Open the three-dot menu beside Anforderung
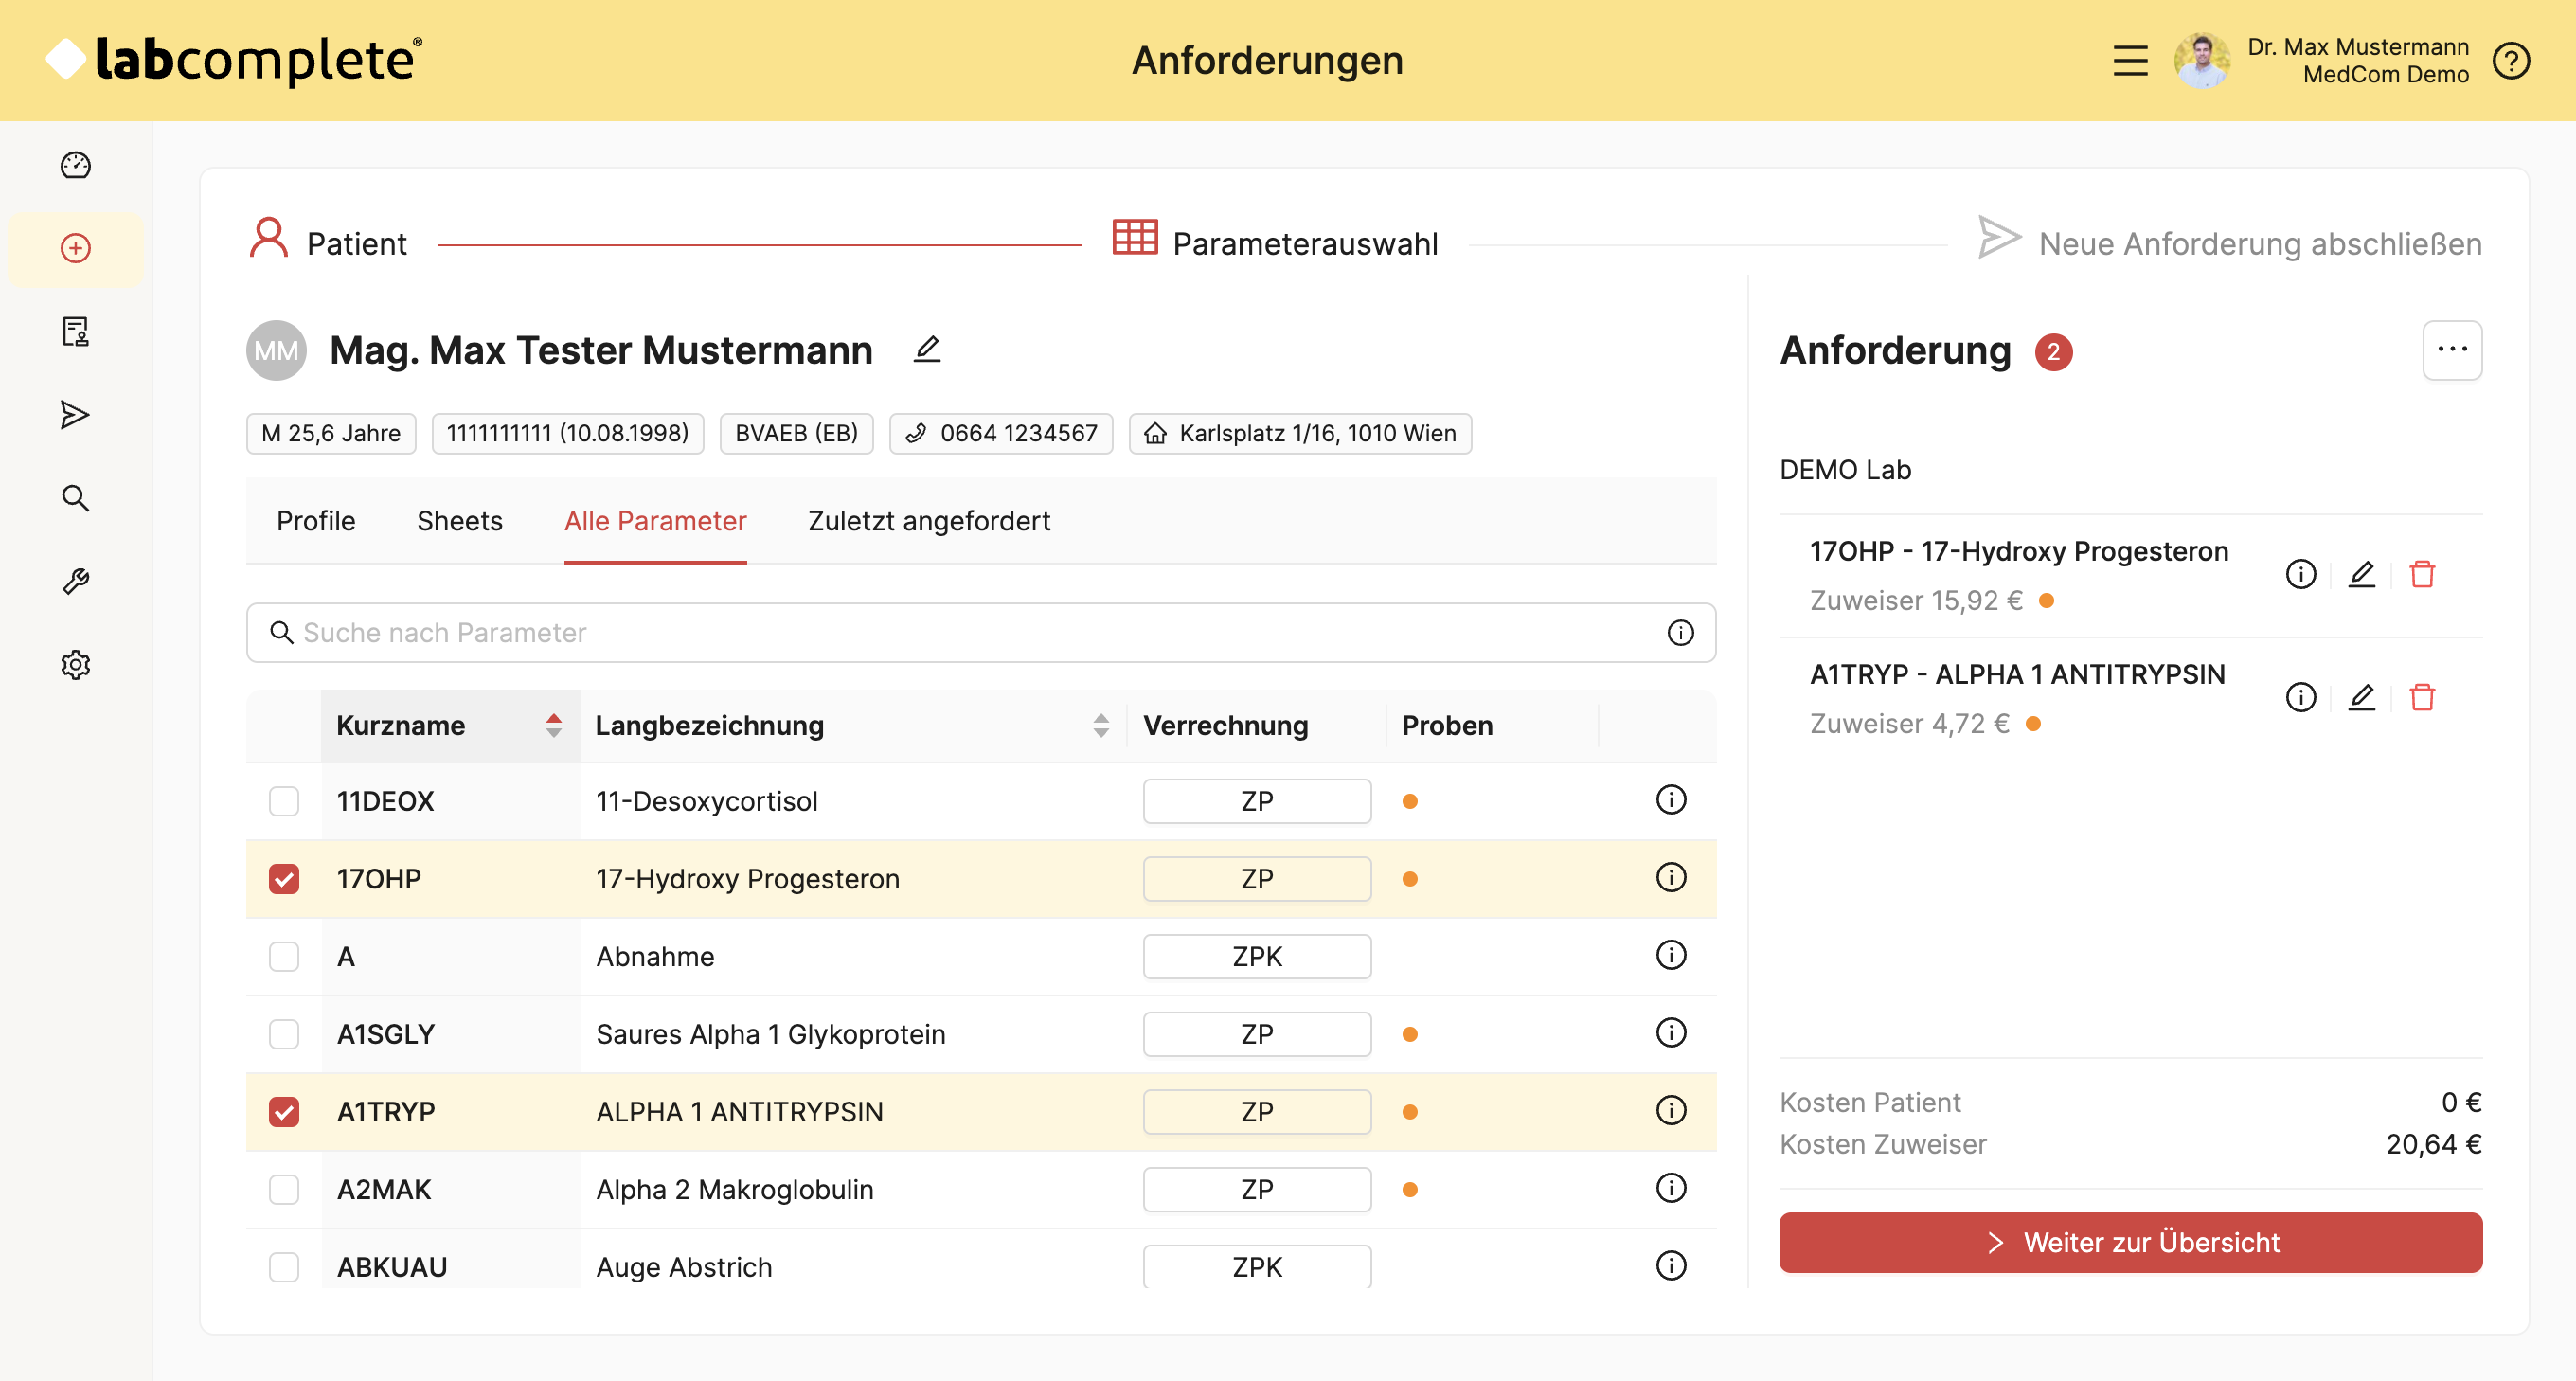The width and height of the screenshot is (2576, 1381). [2452, 350]
